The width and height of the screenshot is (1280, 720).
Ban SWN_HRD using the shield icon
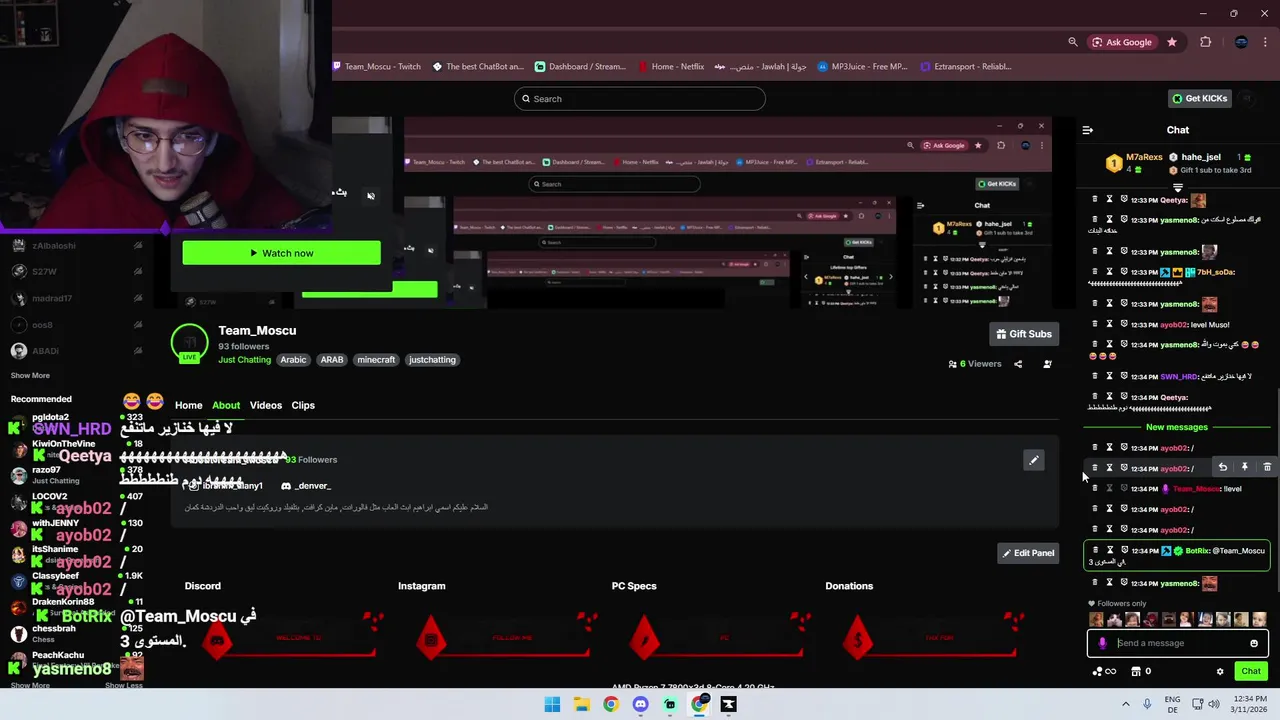tap(1124, 376)
